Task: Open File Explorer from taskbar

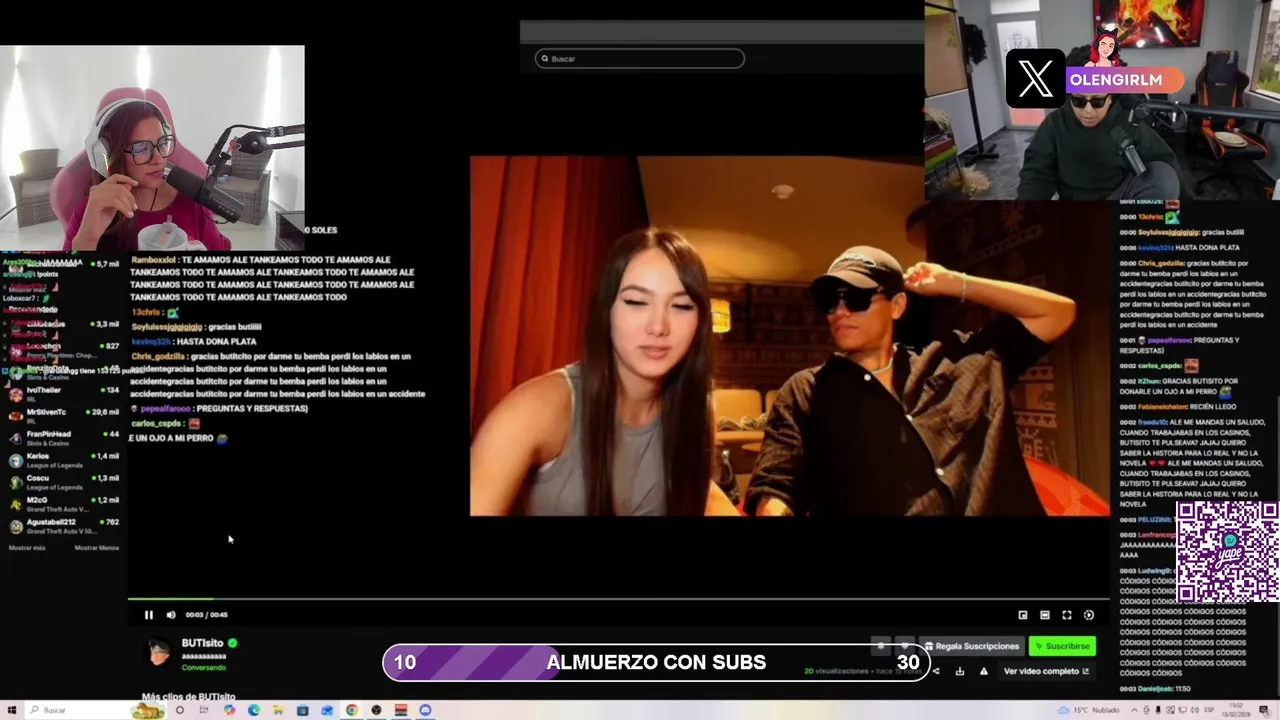Action: (278, 710)
